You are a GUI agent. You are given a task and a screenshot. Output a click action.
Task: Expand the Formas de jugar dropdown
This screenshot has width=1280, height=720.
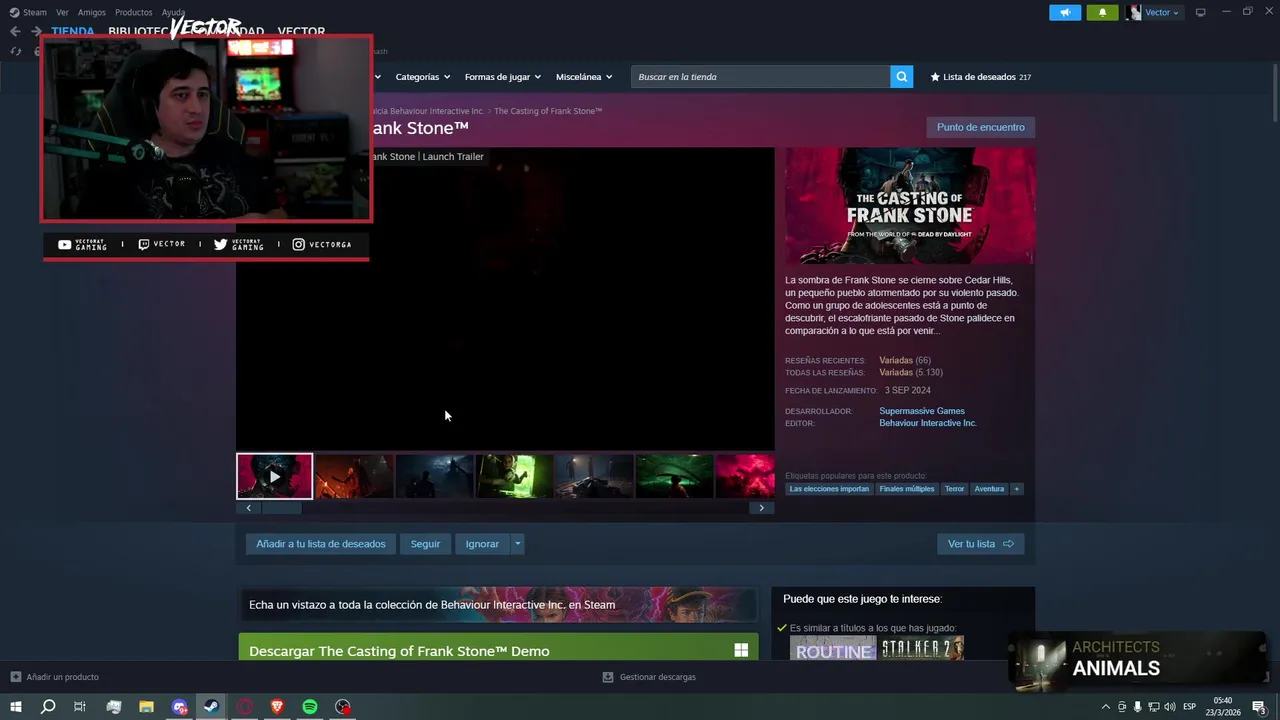point(503,77)
